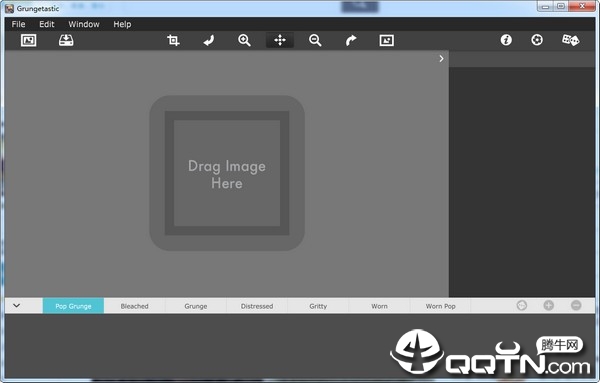Close the Grungetastic window
This screenshot has height=383, width=600.
[582, 7]
